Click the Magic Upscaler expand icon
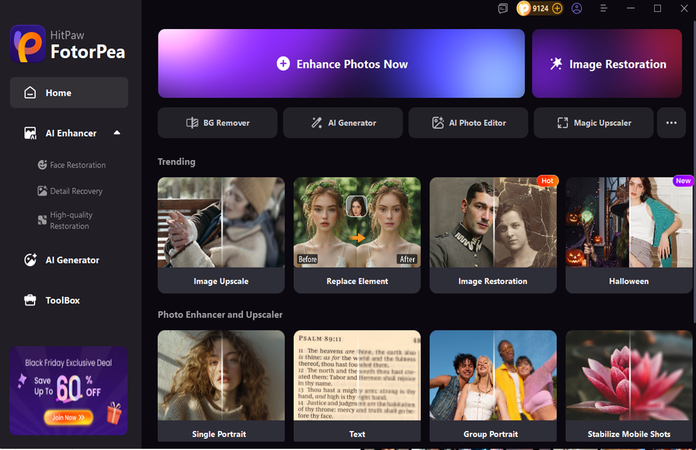The image size is (696, 450). (563, 123)
